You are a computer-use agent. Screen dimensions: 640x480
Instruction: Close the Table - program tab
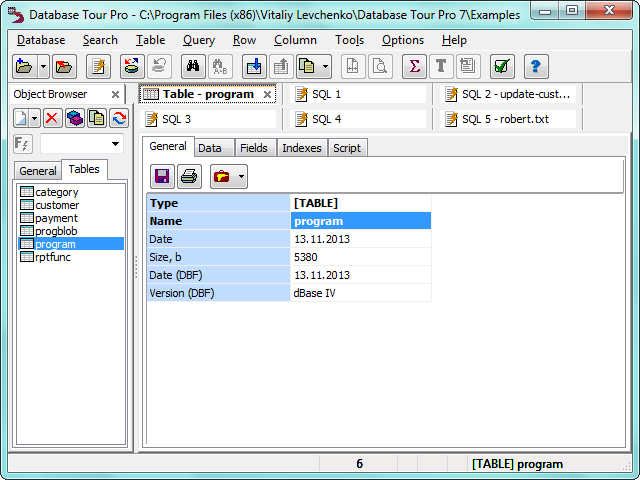click(267, 95)
